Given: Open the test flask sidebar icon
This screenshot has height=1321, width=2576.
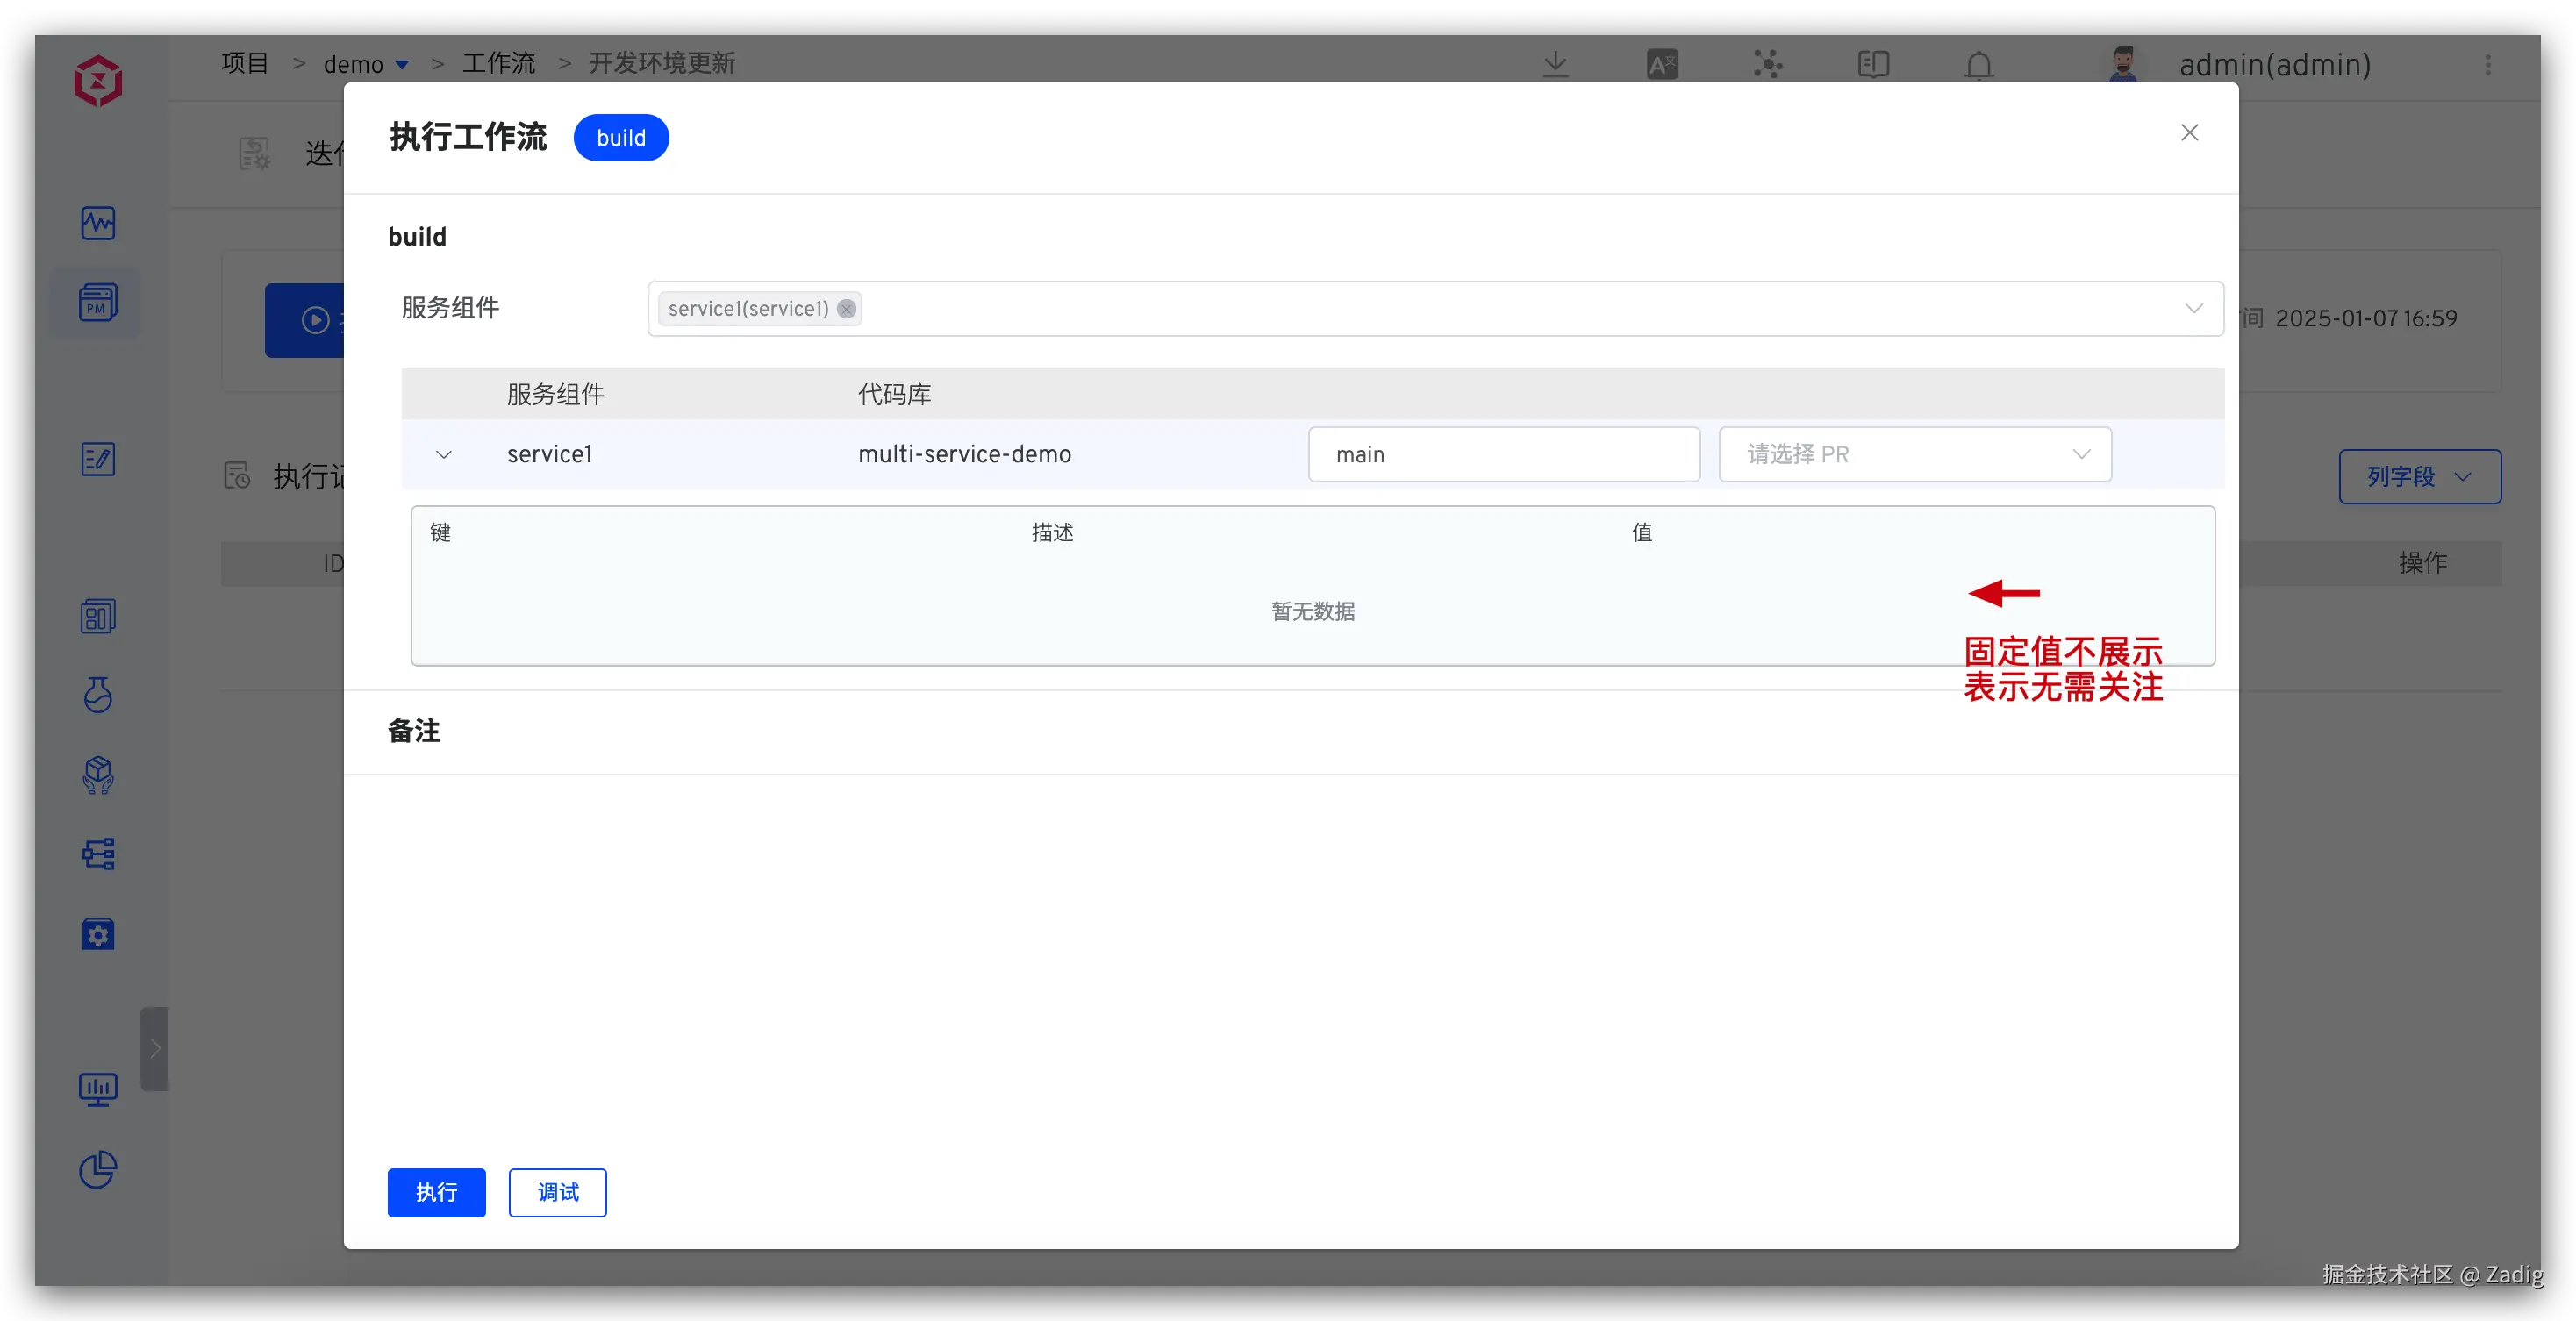Looking at the screenshot, I should tap(98, 694).
